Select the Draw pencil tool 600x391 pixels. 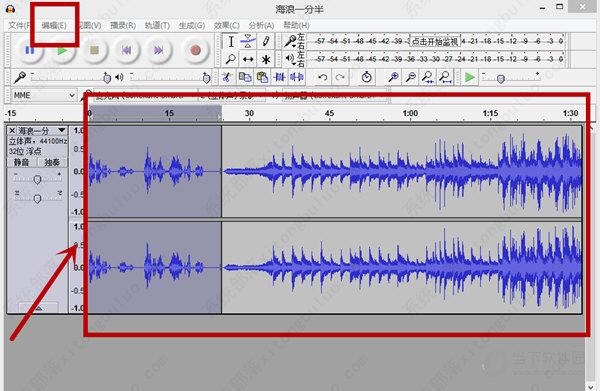[x=266, y=41]
